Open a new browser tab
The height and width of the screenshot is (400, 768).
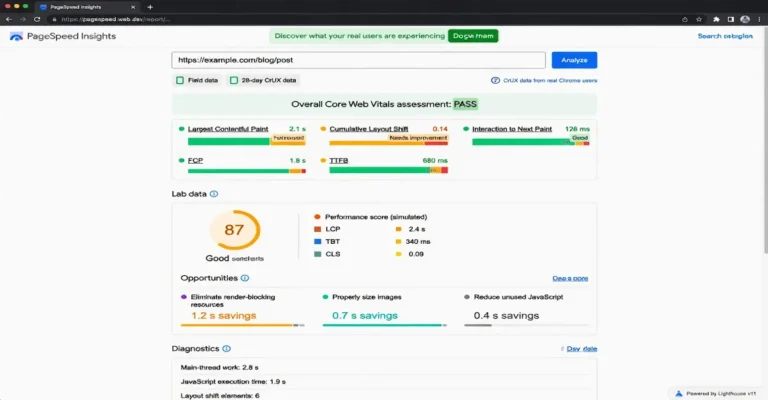pyautogui.click(x=150, y=7)
